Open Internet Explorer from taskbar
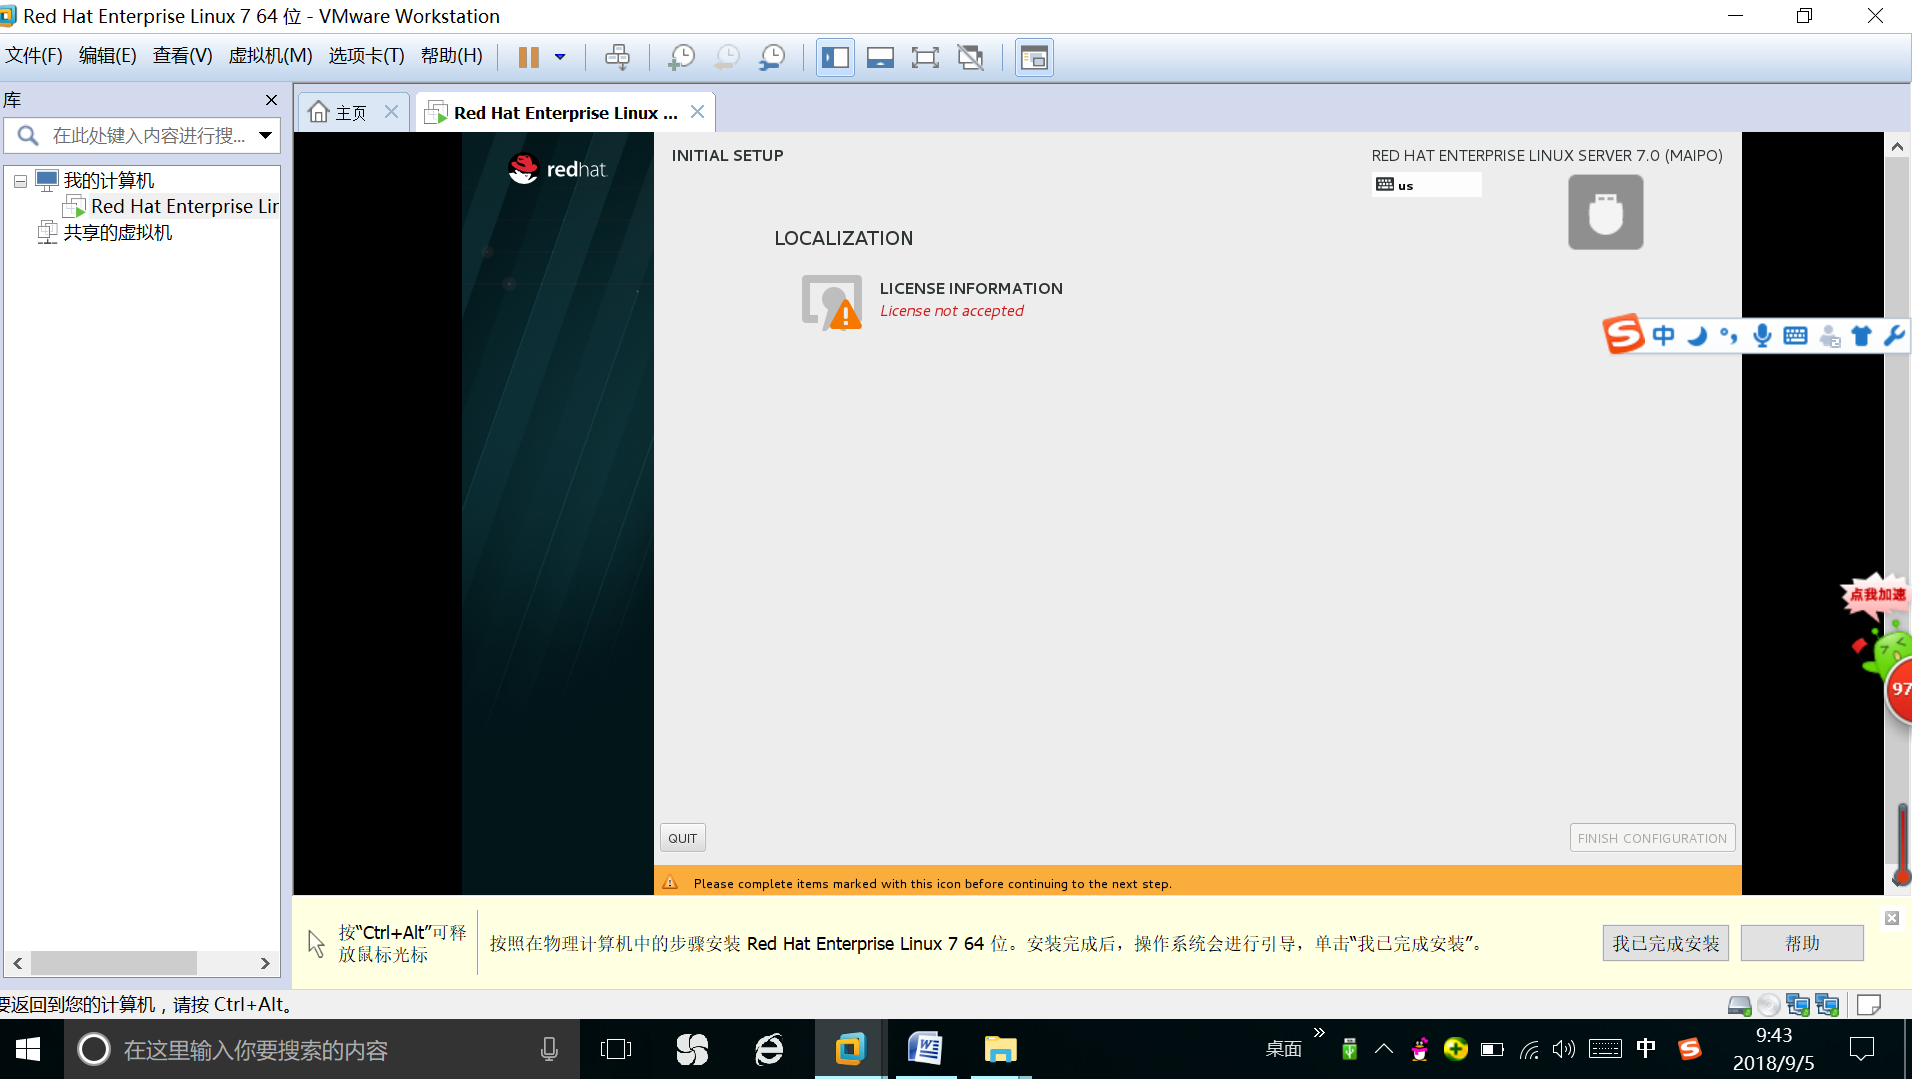 click(x=769, y=1049)
